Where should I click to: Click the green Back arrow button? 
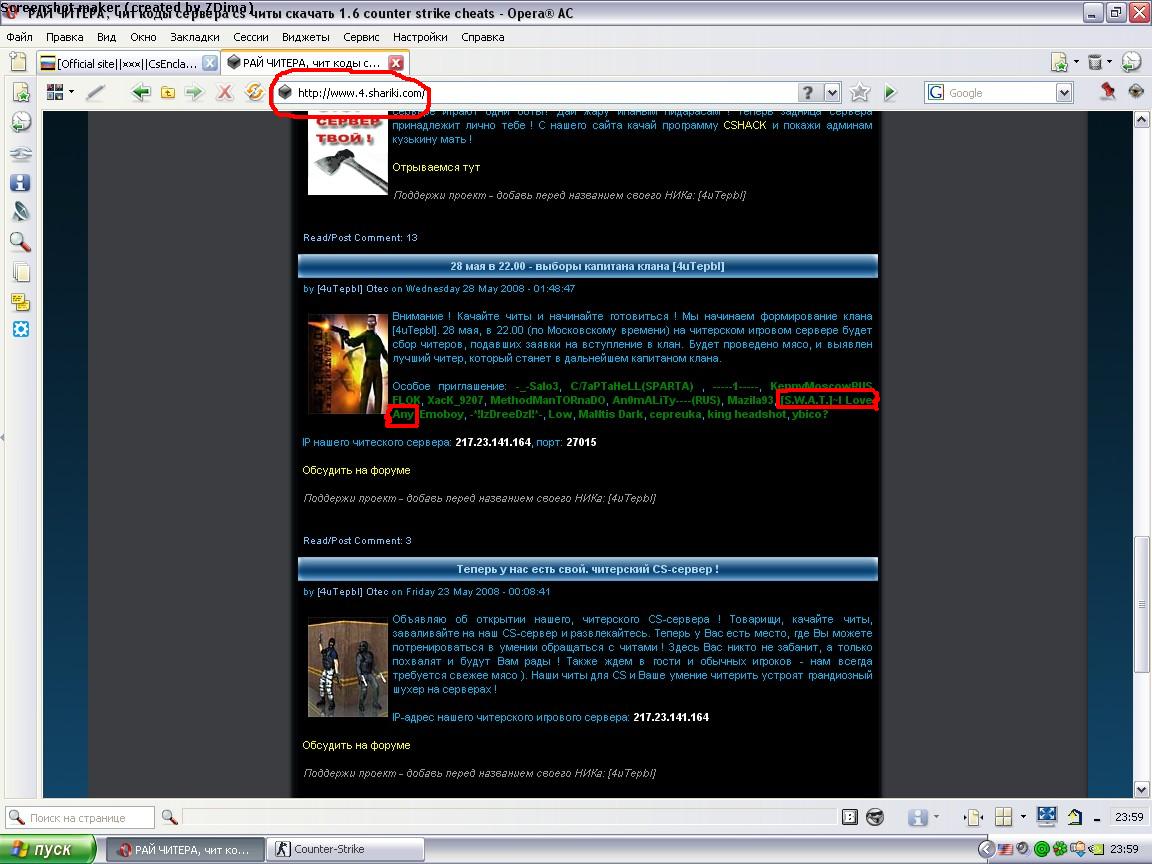point(141,92)
